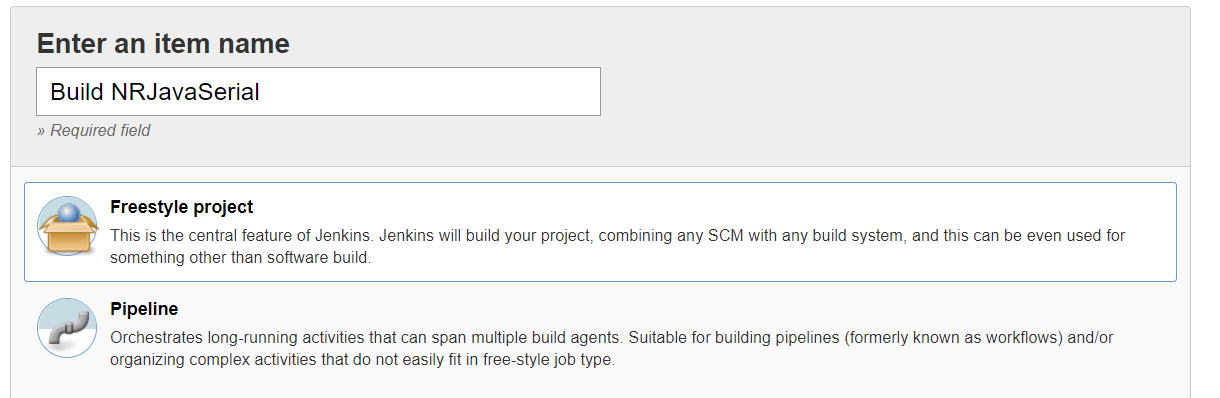Select the Pipeline pipe icon
The image size is (1220, 398).
tap(67, 328)
